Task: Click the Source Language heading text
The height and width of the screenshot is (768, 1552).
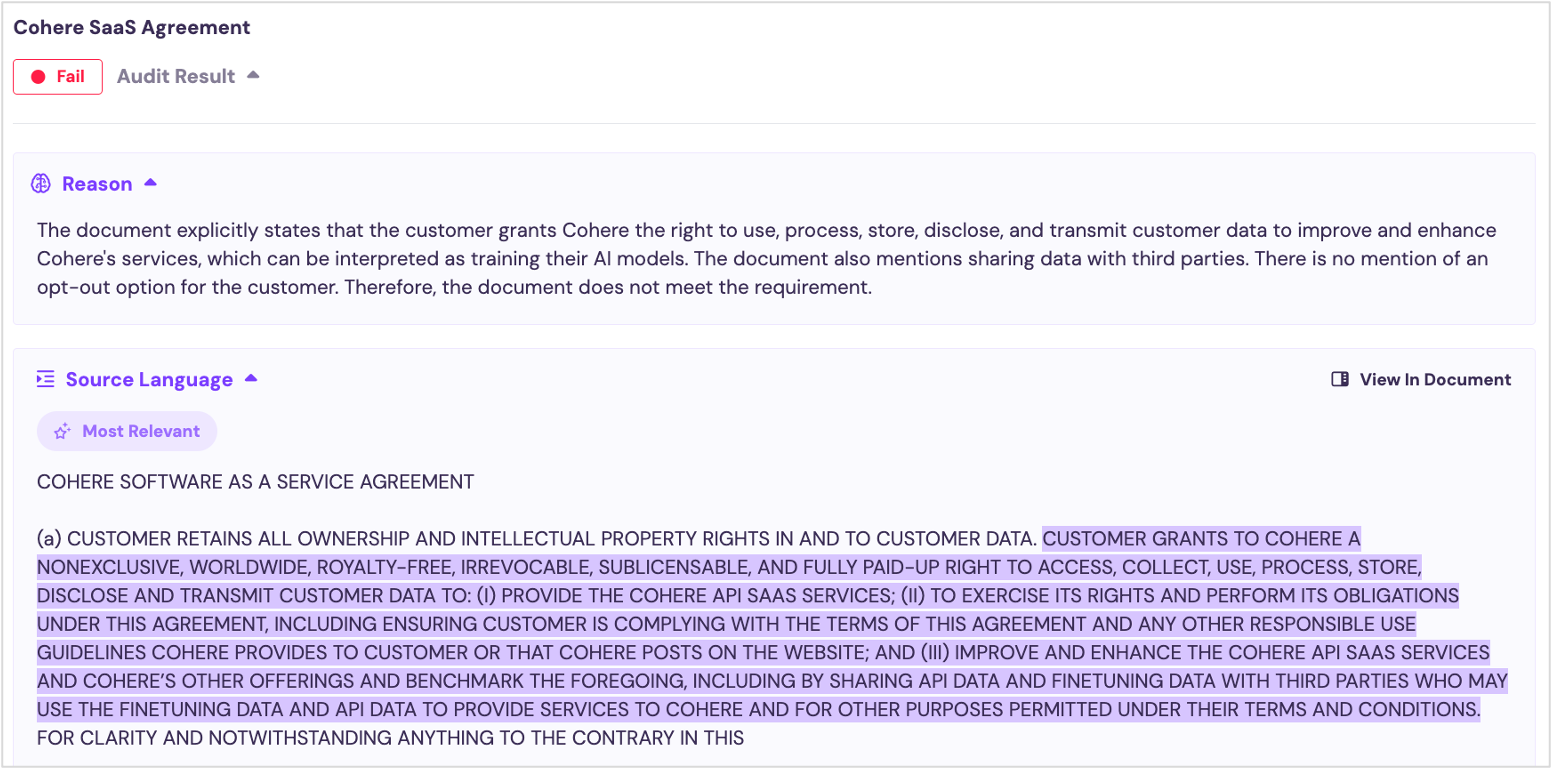Action: pyautogui.click(x=149, y=380)
